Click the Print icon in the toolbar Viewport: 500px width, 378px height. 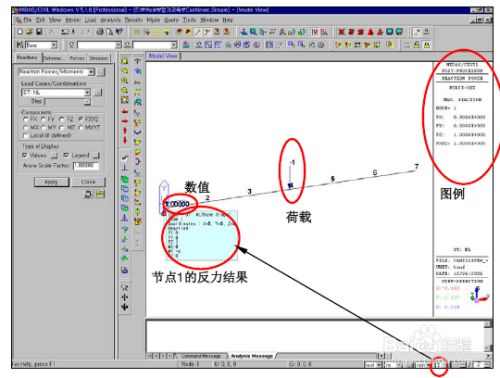tap(100, 32)
